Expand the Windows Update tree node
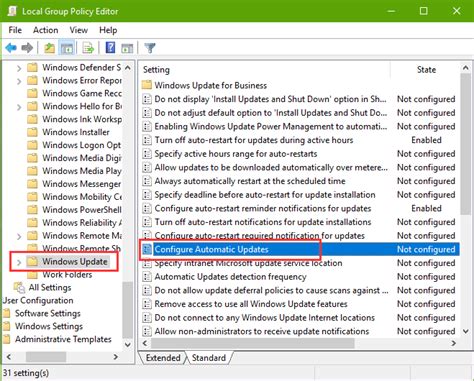Viewport: 474px width, 381px height. pyautogui.click(x=19, y=262)
